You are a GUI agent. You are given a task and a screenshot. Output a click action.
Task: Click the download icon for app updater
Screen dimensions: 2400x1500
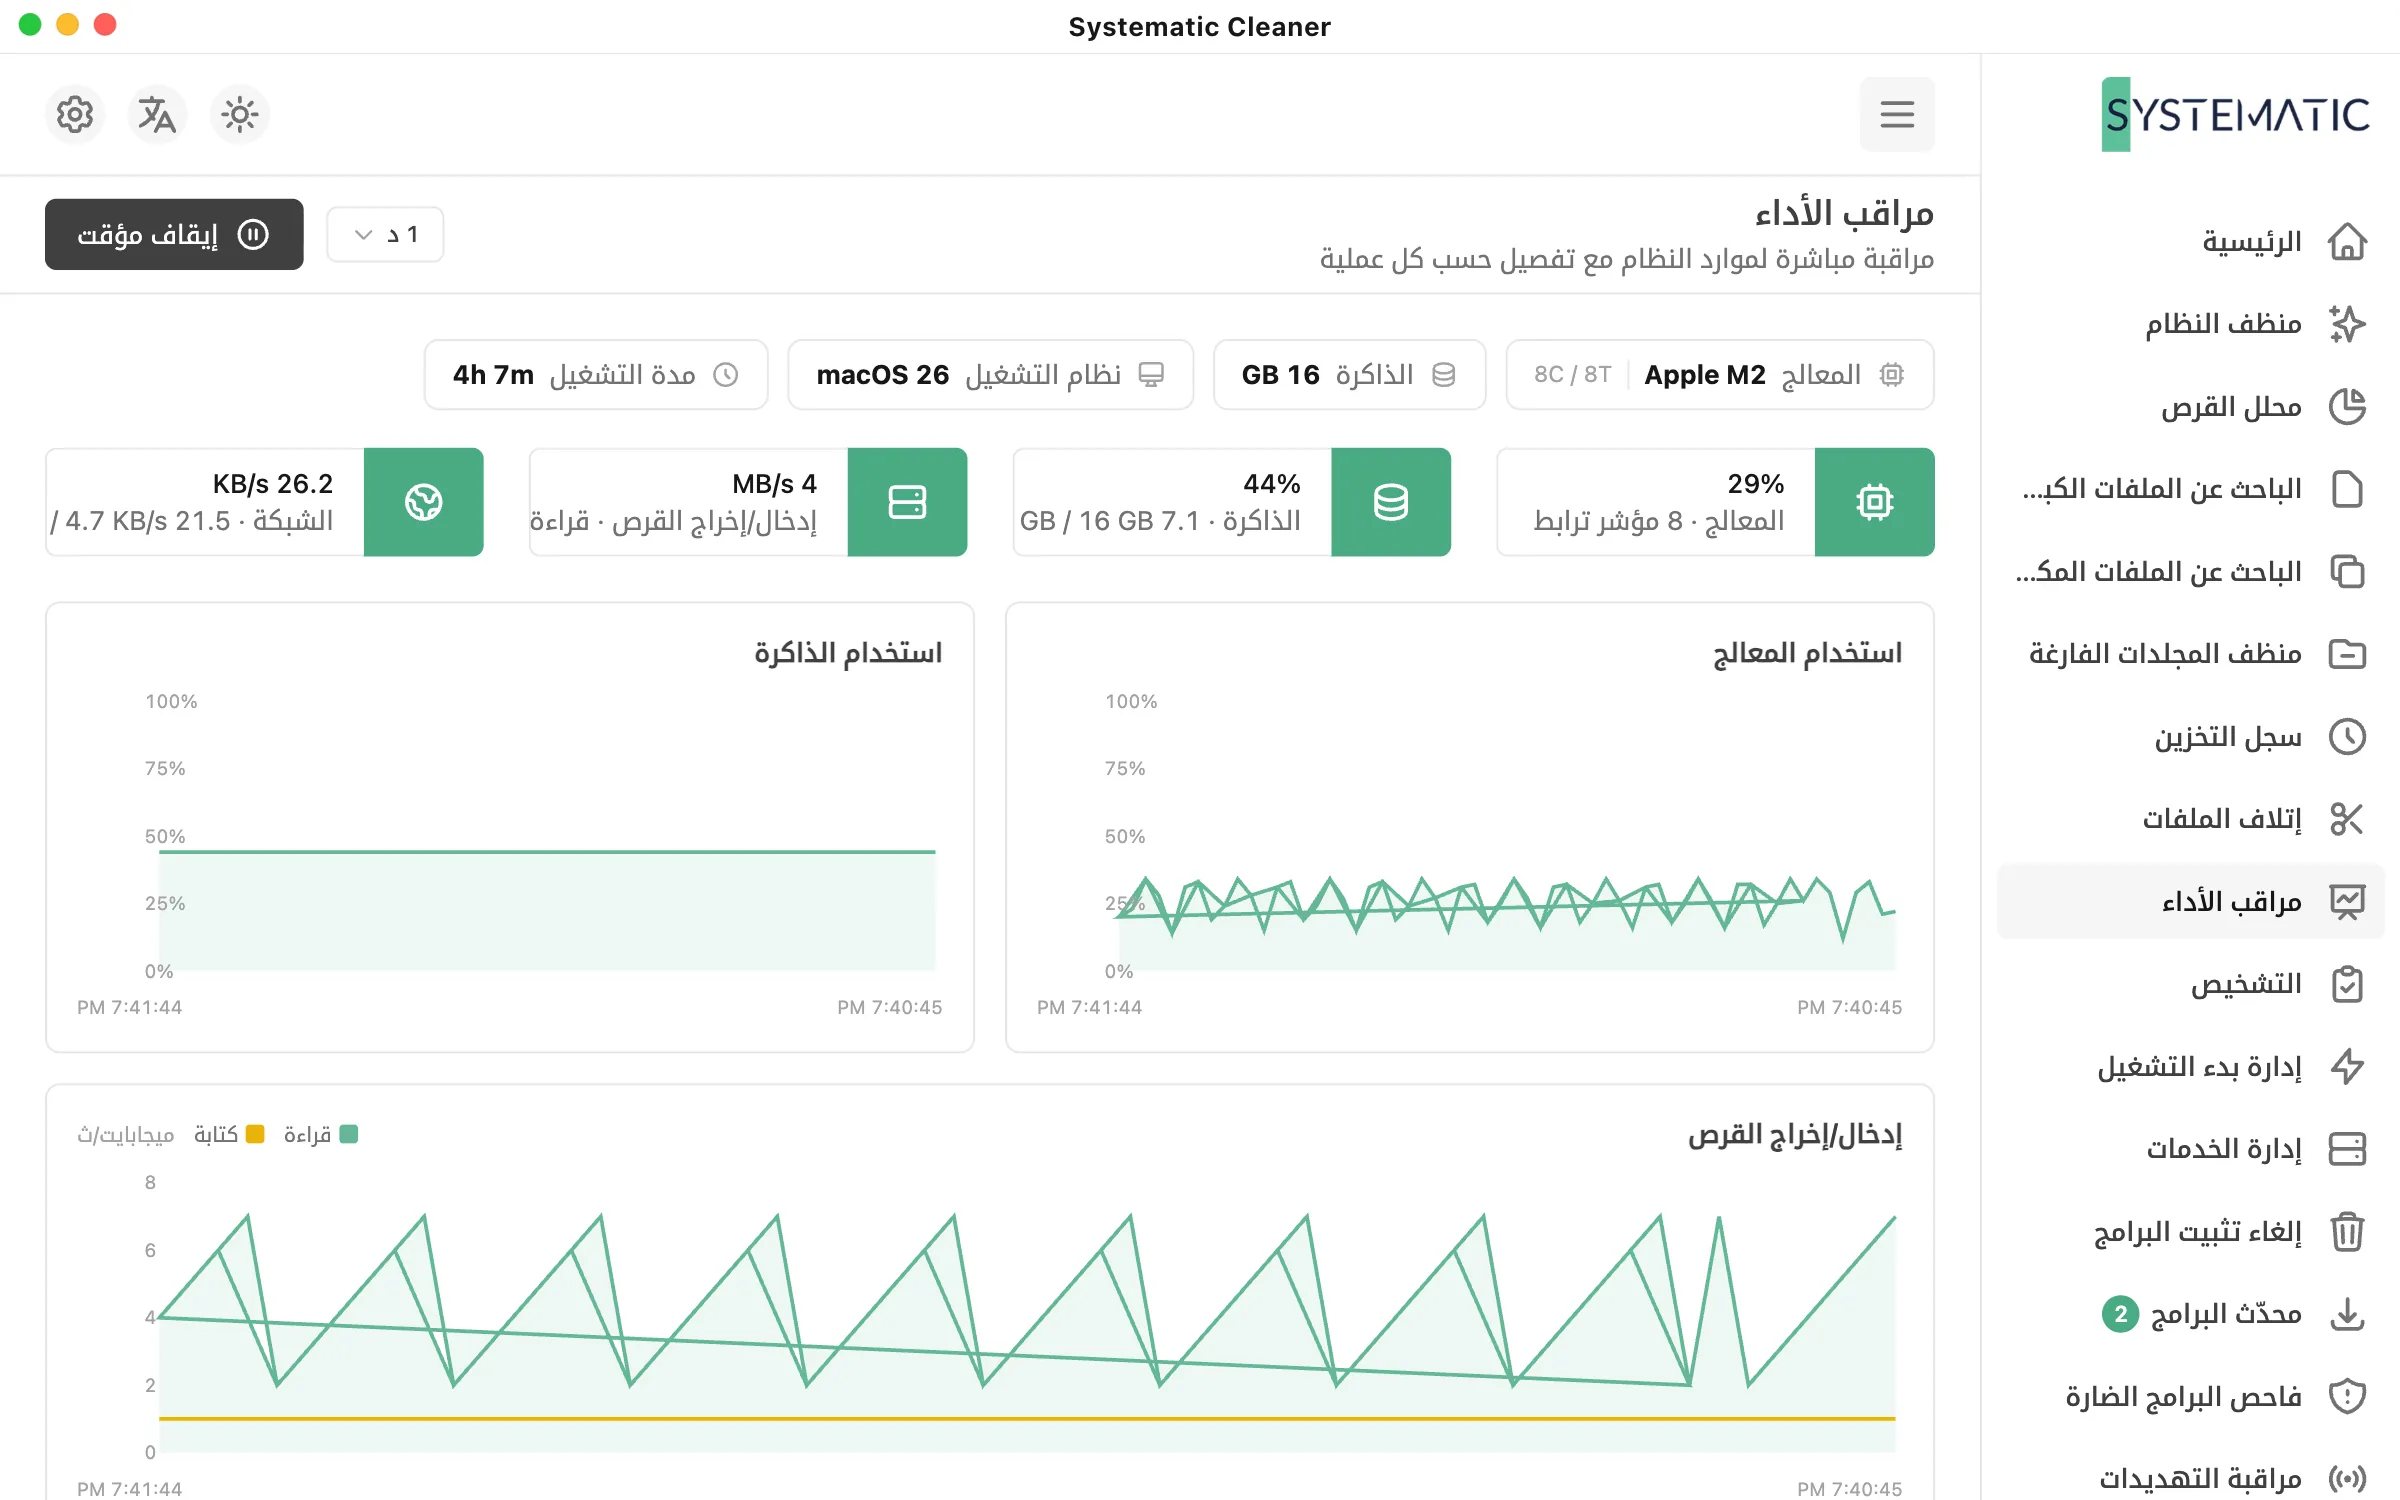pyautogui.click(x=2346, y=1314)
